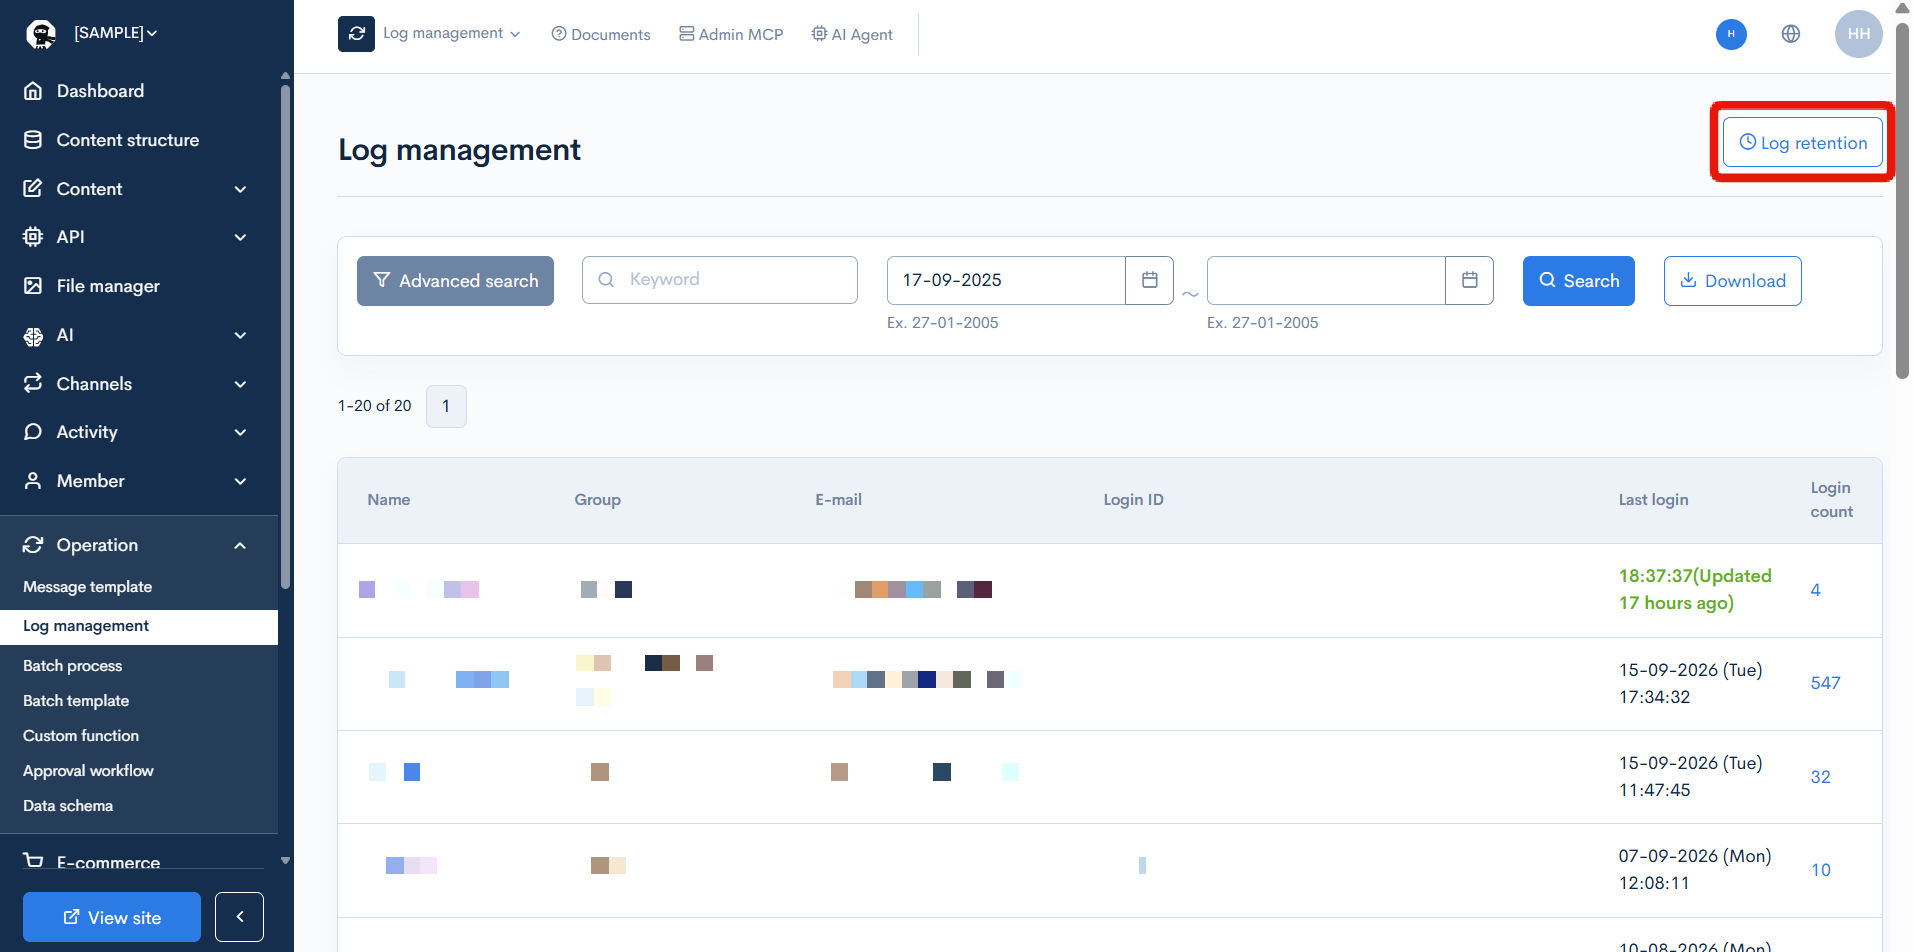Click the Channels arrows icon
The height and width of the screenshot is (952, 1913).
pyautogui.click(x=33, y=383)
